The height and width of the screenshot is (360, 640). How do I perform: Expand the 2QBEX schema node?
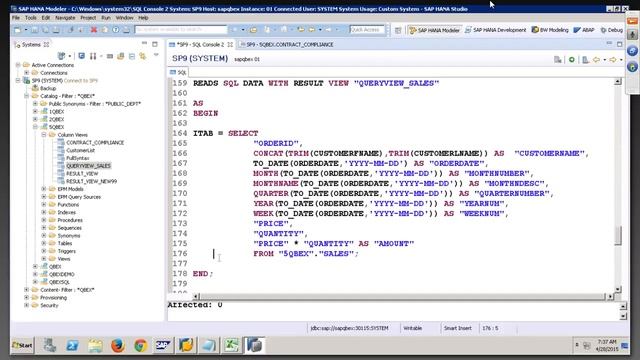[x=35, y=119]
